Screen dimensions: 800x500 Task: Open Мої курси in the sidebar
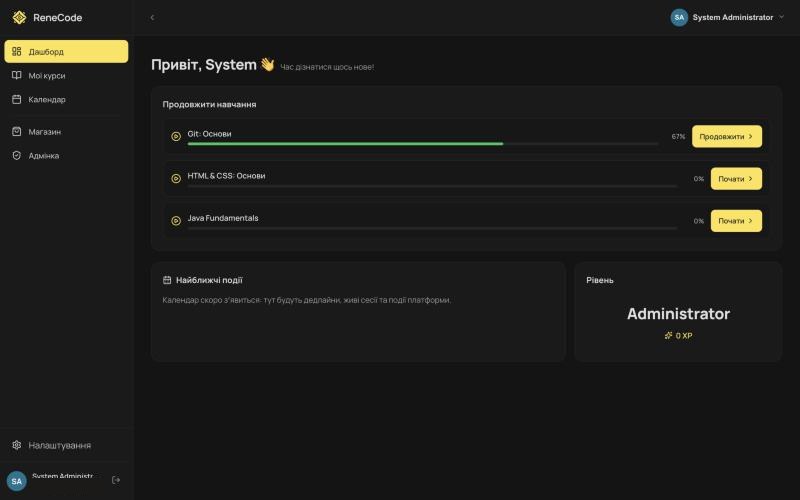click(66, 76)
